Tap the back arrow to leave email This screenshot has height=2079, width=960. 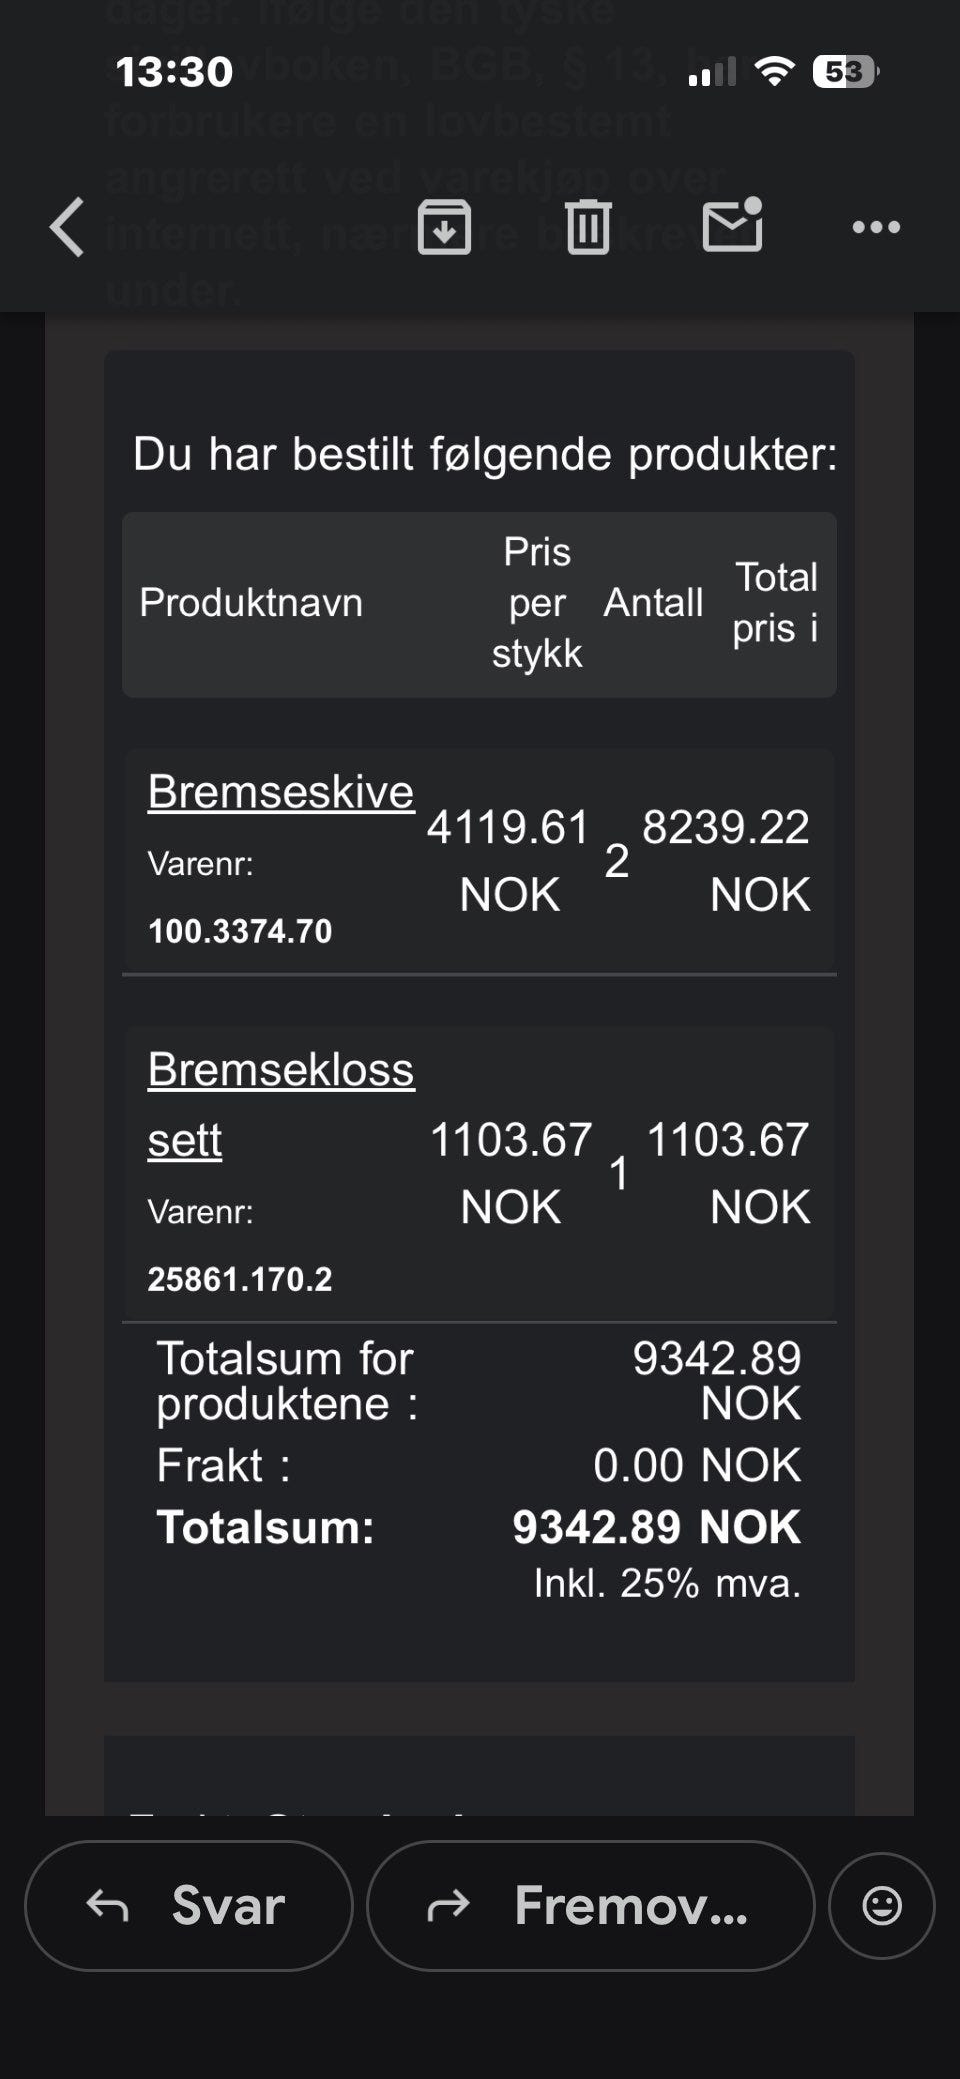[x=68, y=227]
